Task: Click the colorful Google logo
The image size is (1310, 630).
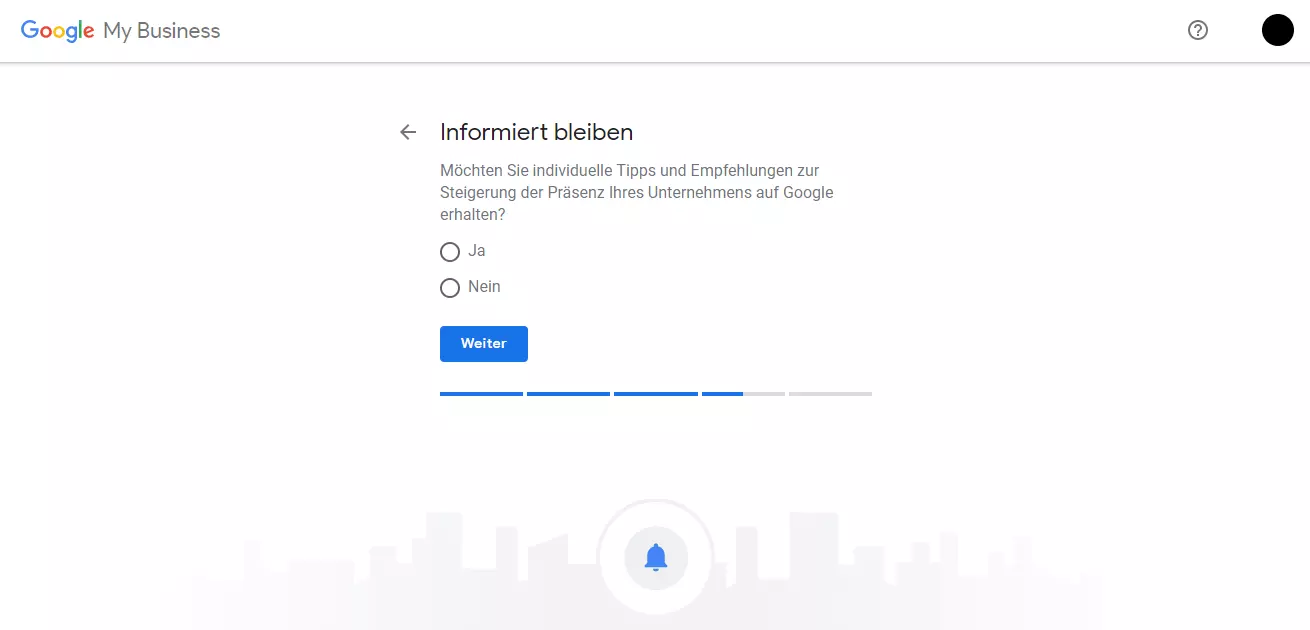Action: (x=57, y=31)
